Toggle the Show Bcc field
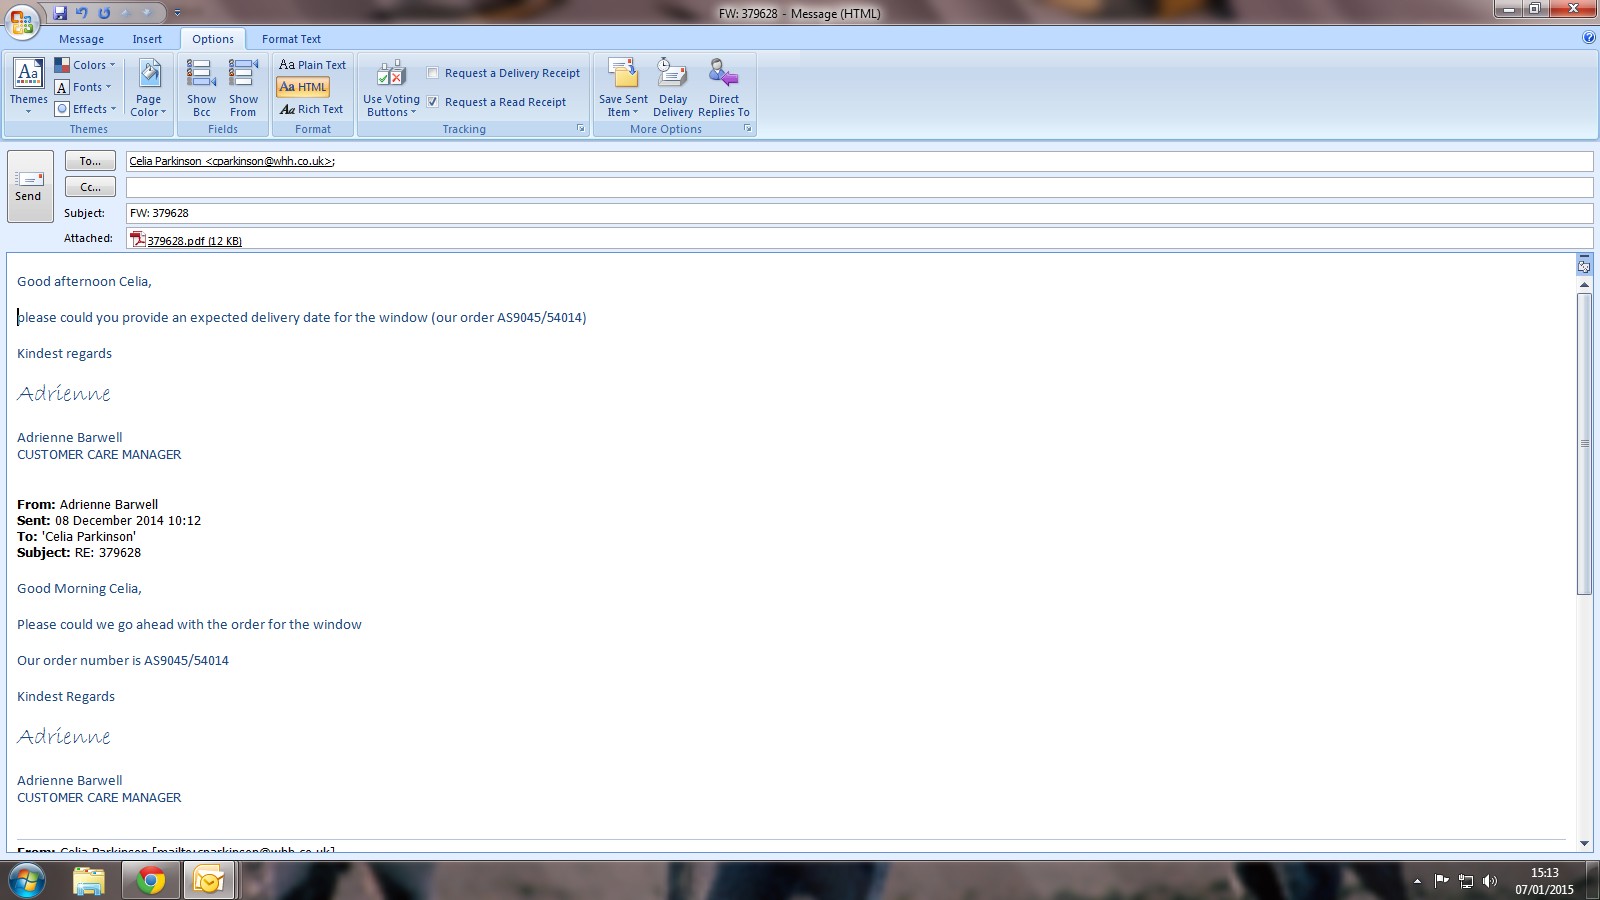This screenshot has width=1600, height=900. click(x=201, y=87)
